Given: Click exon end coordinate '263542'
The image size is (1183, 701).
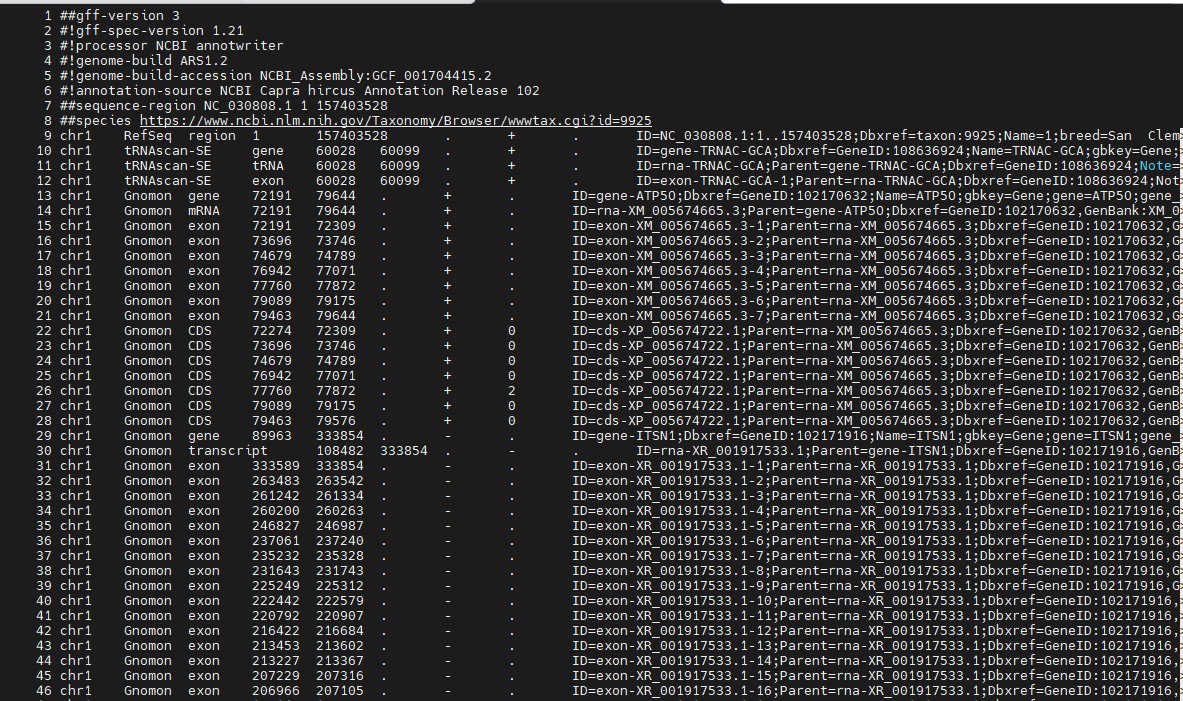Looking at the screenshot, I should (x=340, y=481).
